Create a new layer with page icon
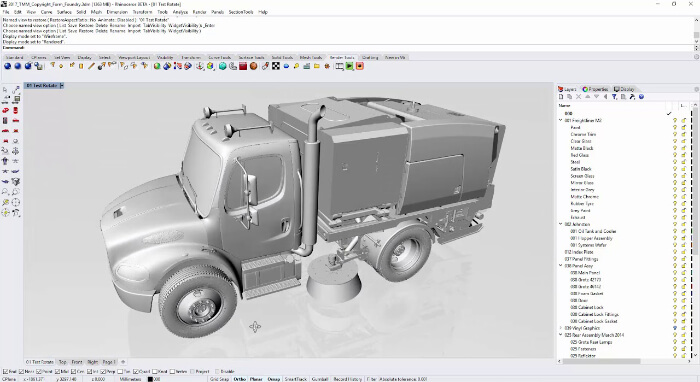Screen dimensions: 700x382 point(561,97)
